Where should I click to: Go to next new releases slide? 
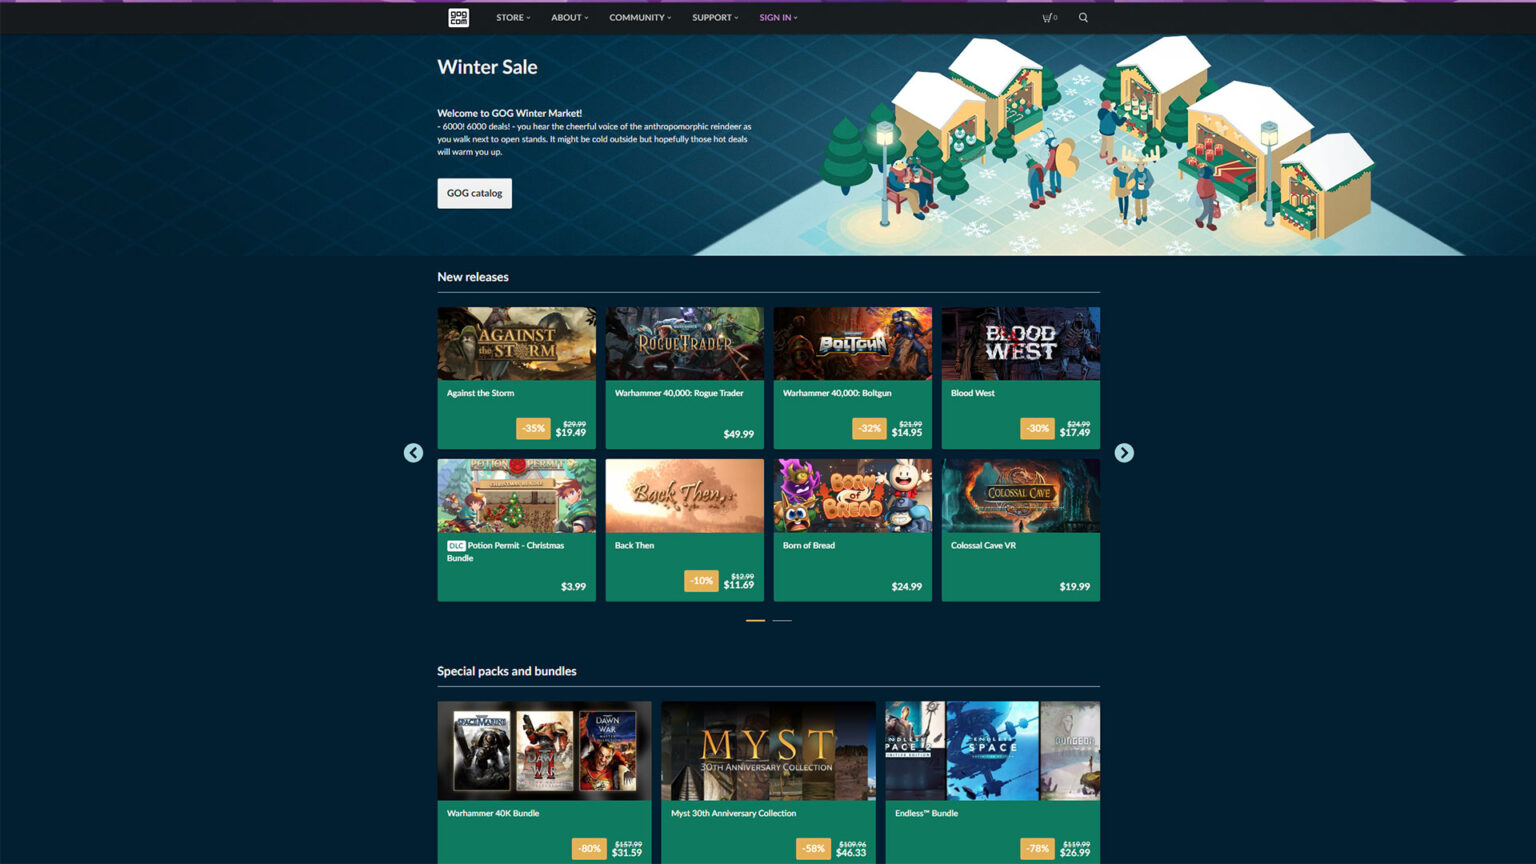tap(1124, 453)
